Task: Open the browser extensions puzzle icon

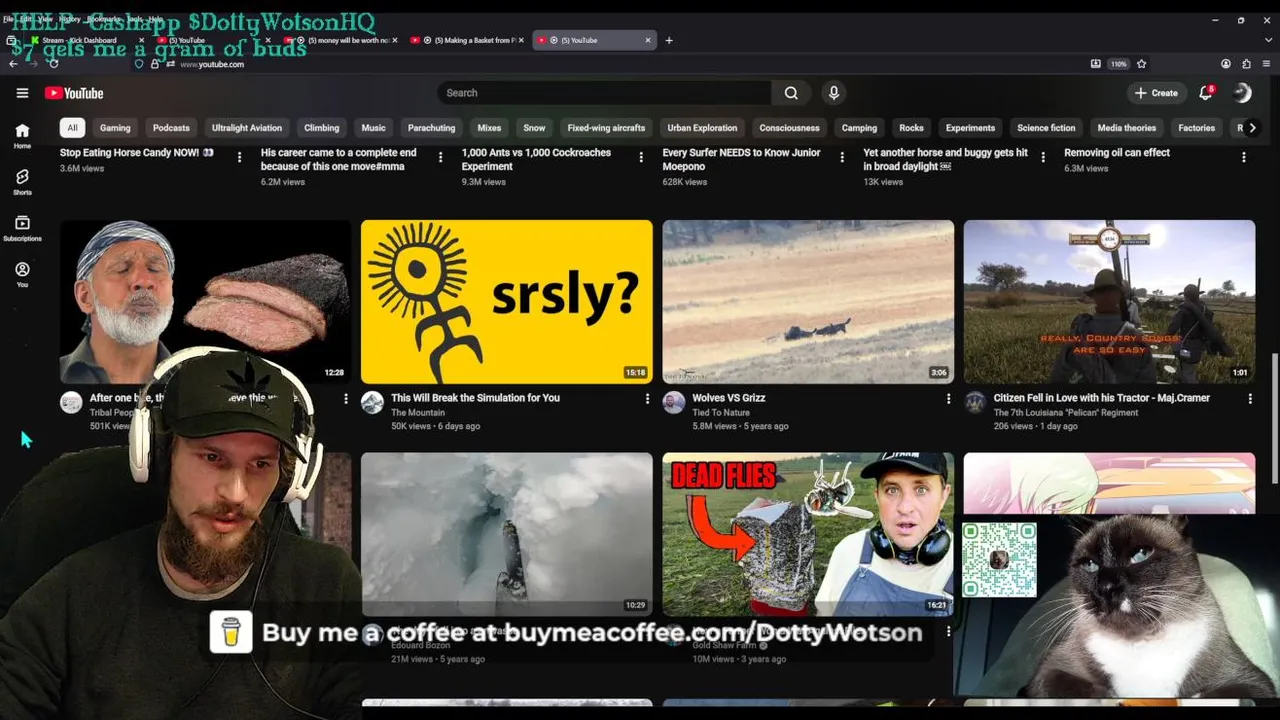Action: click(x=1246, y=64)
